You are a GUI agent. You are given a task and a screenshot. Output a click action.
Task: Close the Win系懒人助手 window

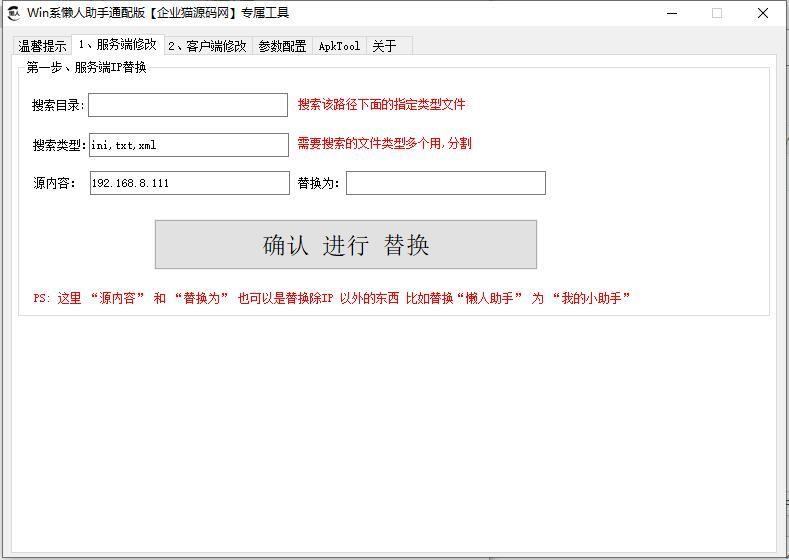click(763, 14)
